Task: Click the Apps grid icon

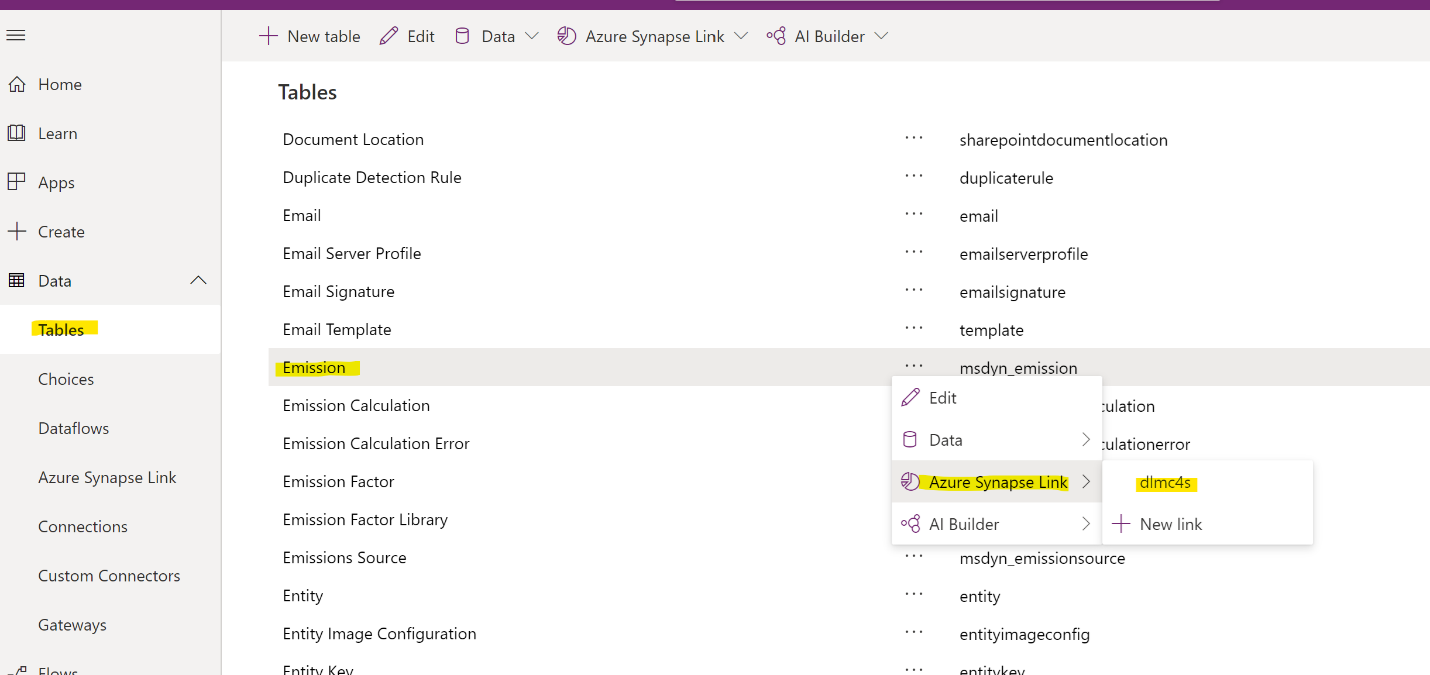Action: (x=16, y=182)
